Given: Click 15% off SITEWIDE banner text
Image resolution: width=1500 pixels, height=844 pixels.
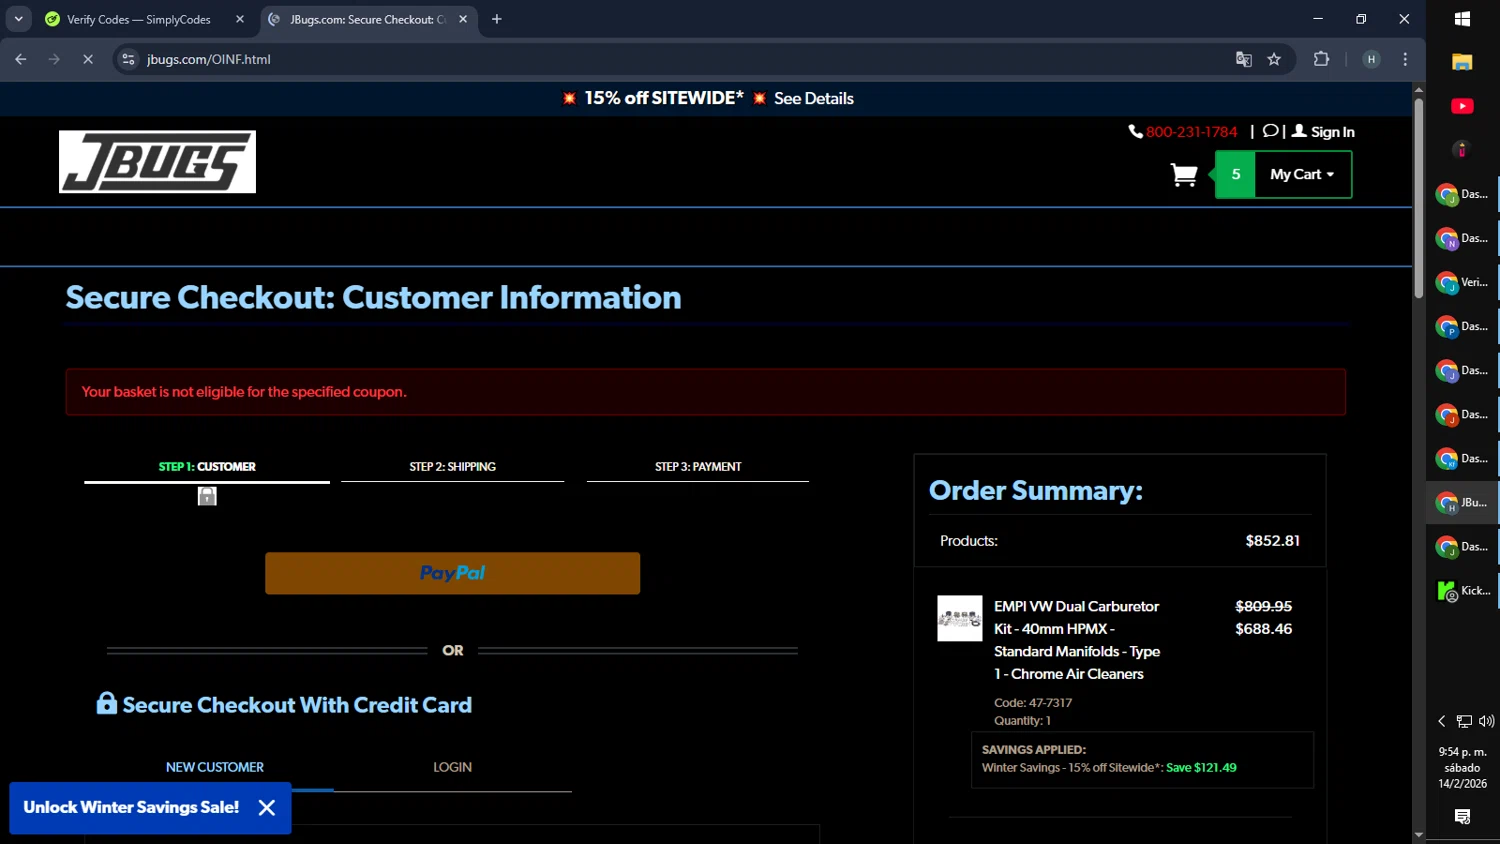Looking at the screenshot, I should (x=664, y=98).
